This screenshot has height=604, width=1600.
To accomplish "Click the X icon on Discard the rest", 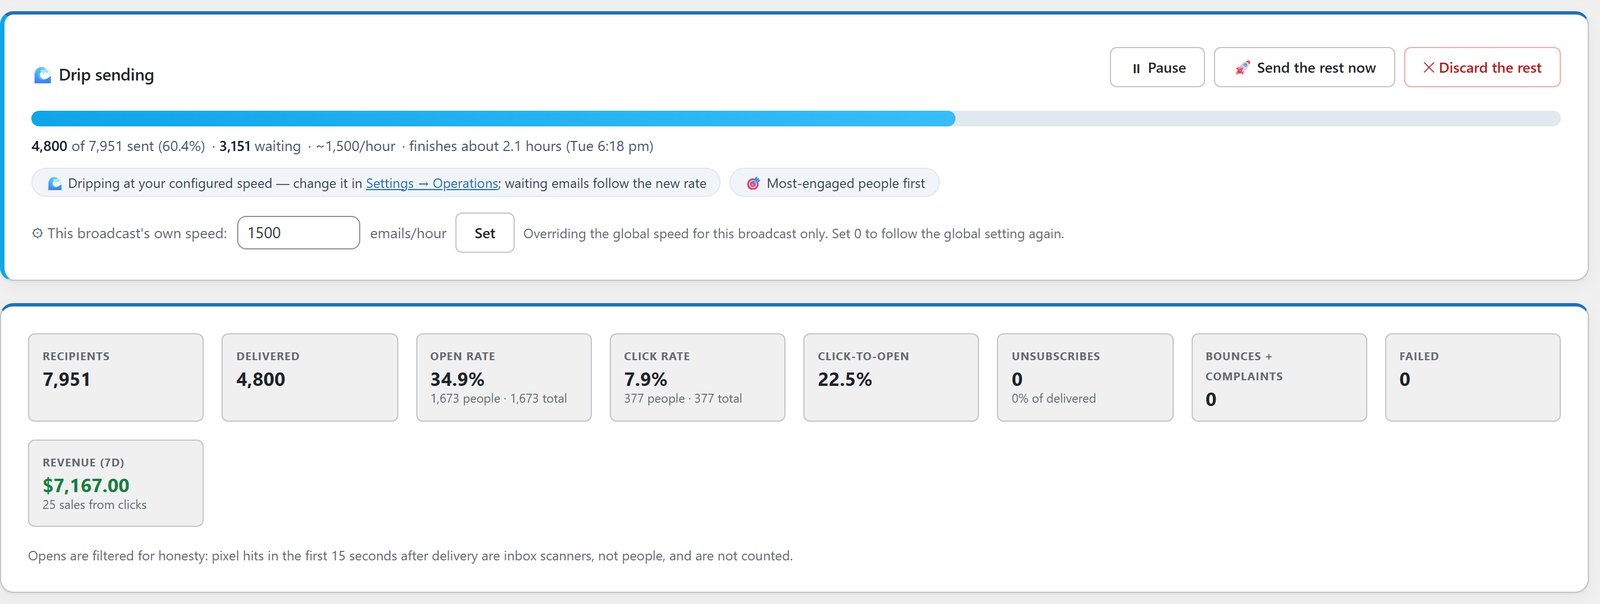I will coord(1429,68).
